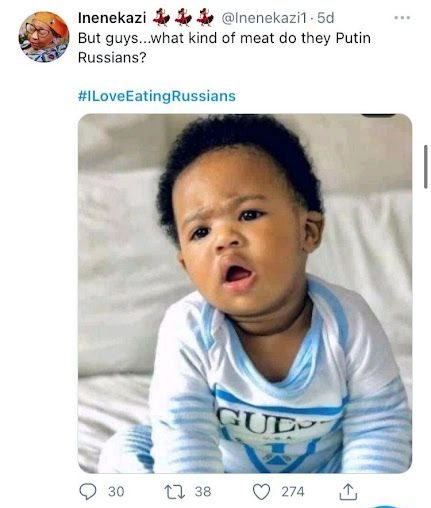Click the vertical scrollbar on the right

(x=426, y=167)
